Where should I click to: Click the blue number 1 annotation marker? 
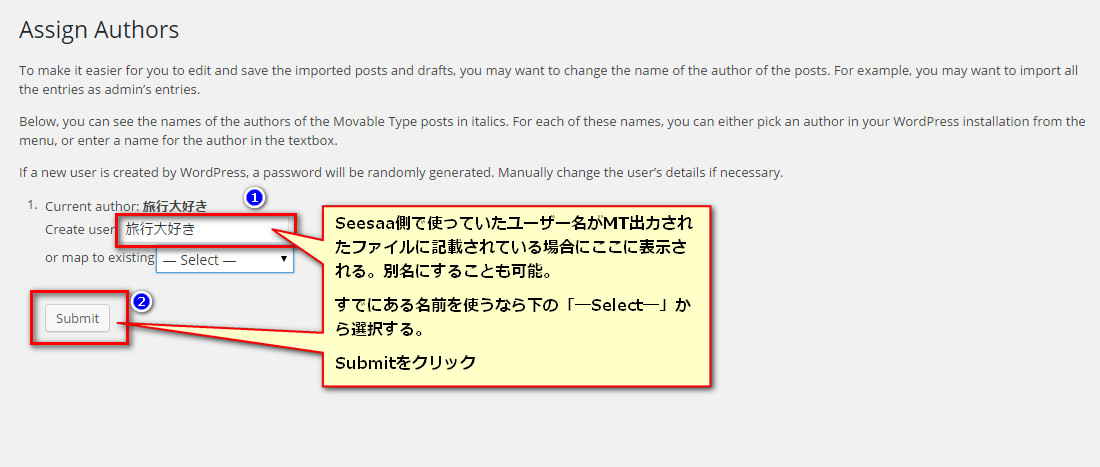point(254,198)
